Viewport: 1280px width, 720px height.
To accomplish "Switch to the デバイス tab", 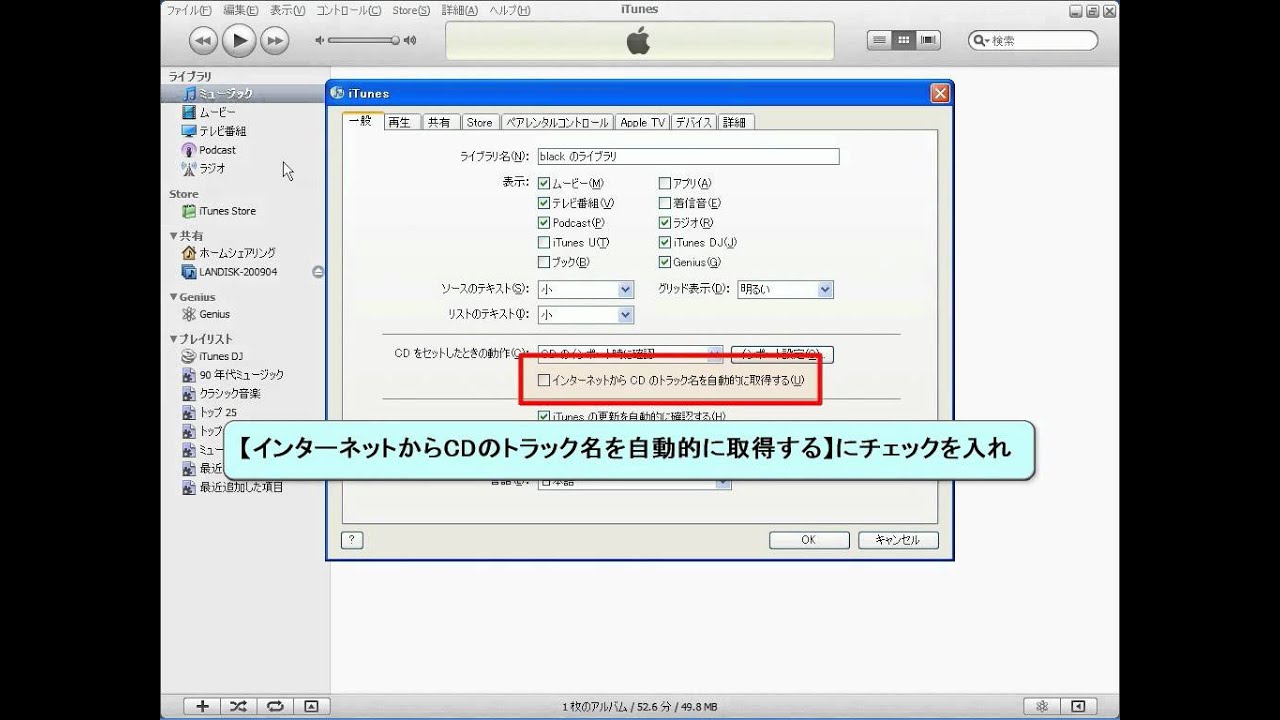I will click(693, 122).
